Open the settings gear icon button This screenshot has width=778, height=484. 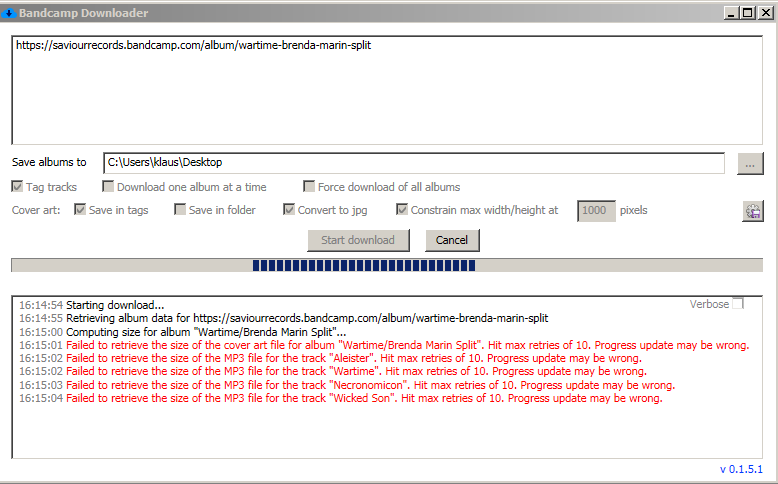pos(753,211)
